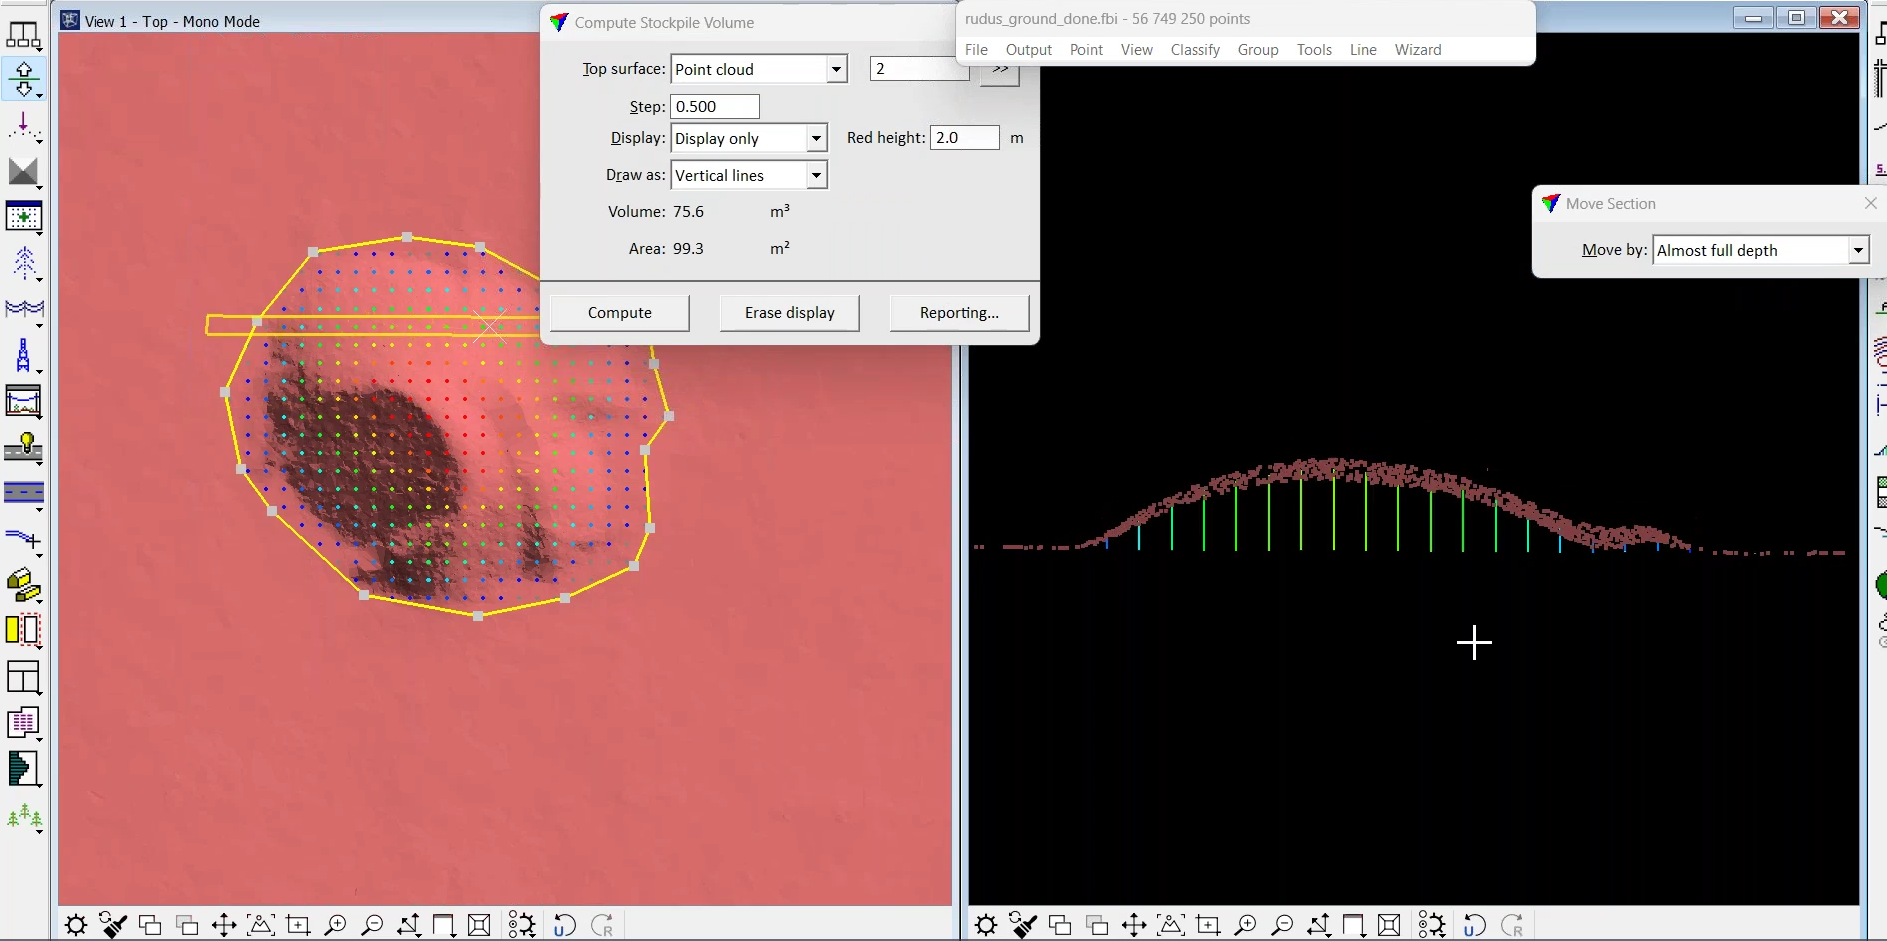Screen dimensions: 1887x941
Task: Click View Previous arrow in View 1 toolbar
Action: 564,925
